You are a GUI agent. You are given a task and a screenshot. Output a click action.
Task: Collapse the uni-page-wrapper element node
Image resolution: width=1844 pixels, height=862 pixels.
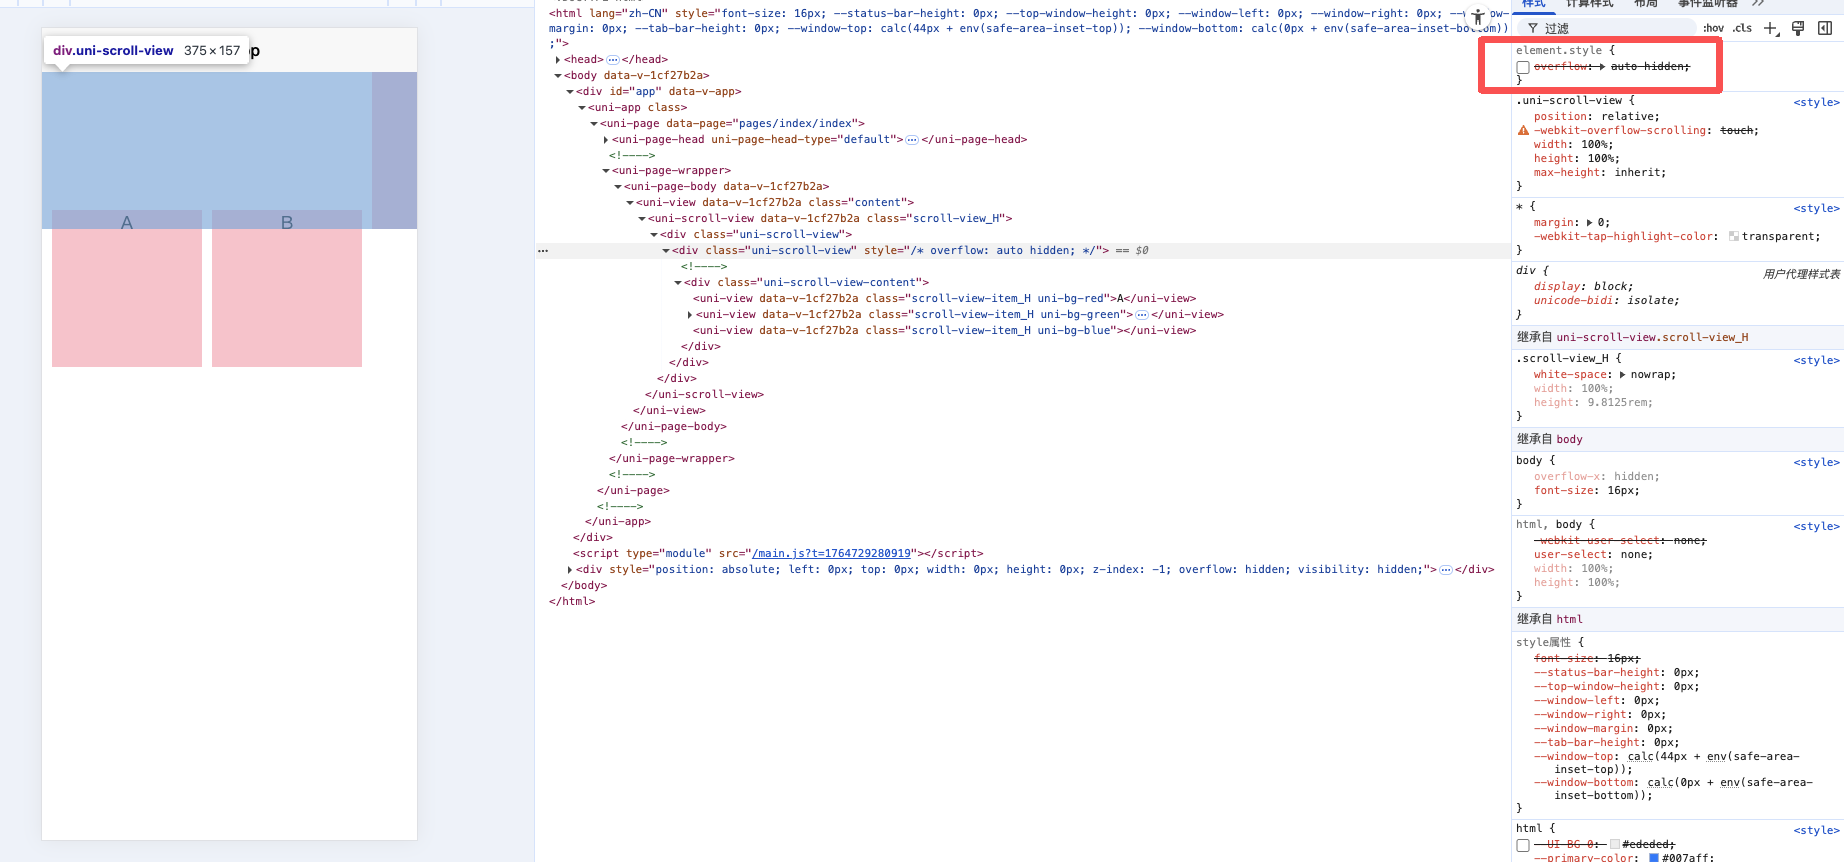click(606, 171)
